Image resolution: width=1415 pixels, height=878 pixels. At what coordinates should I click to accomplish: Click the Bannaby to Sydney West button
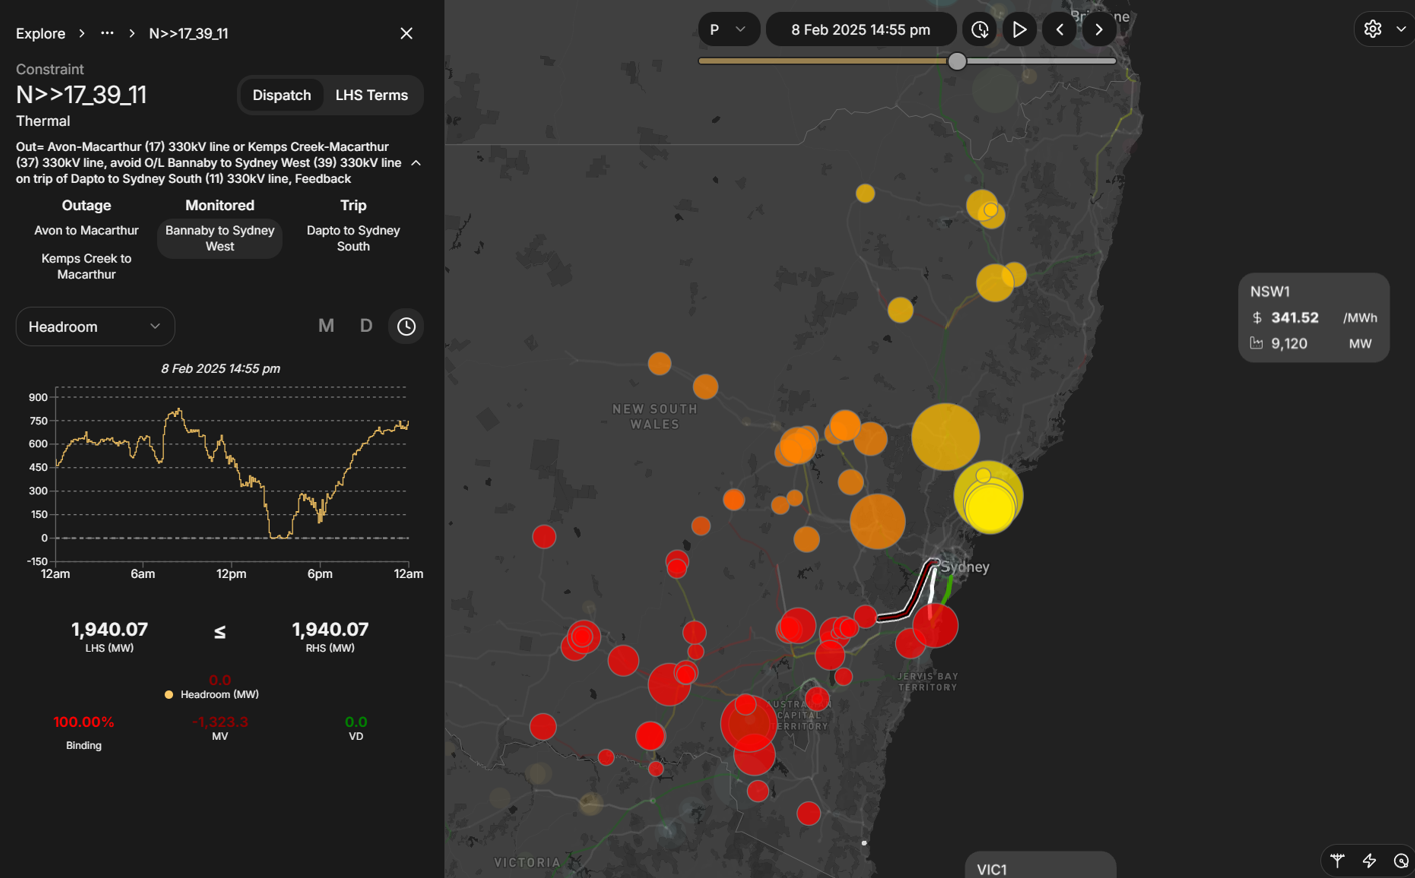220,238
